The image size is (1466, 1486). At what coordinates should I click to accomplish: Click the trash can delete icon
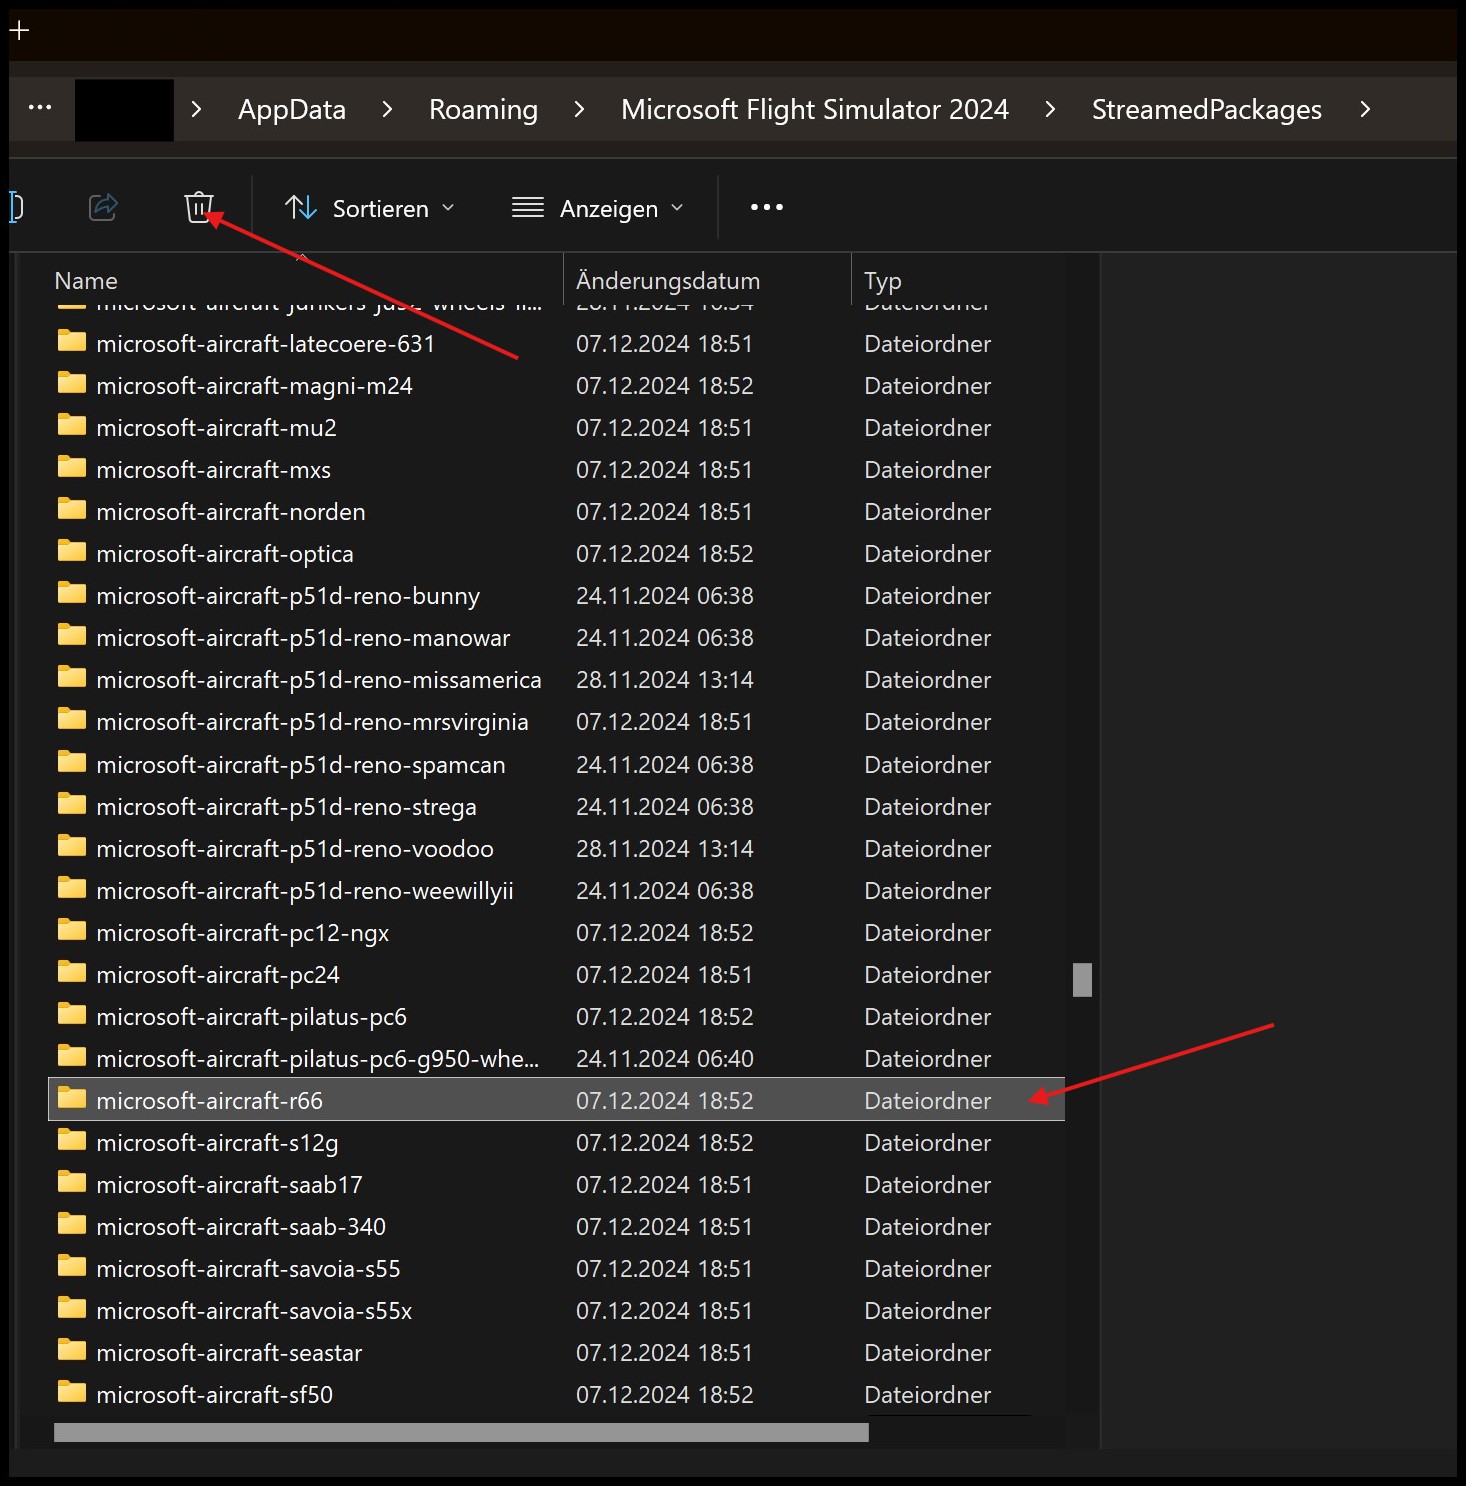(199, 207)
